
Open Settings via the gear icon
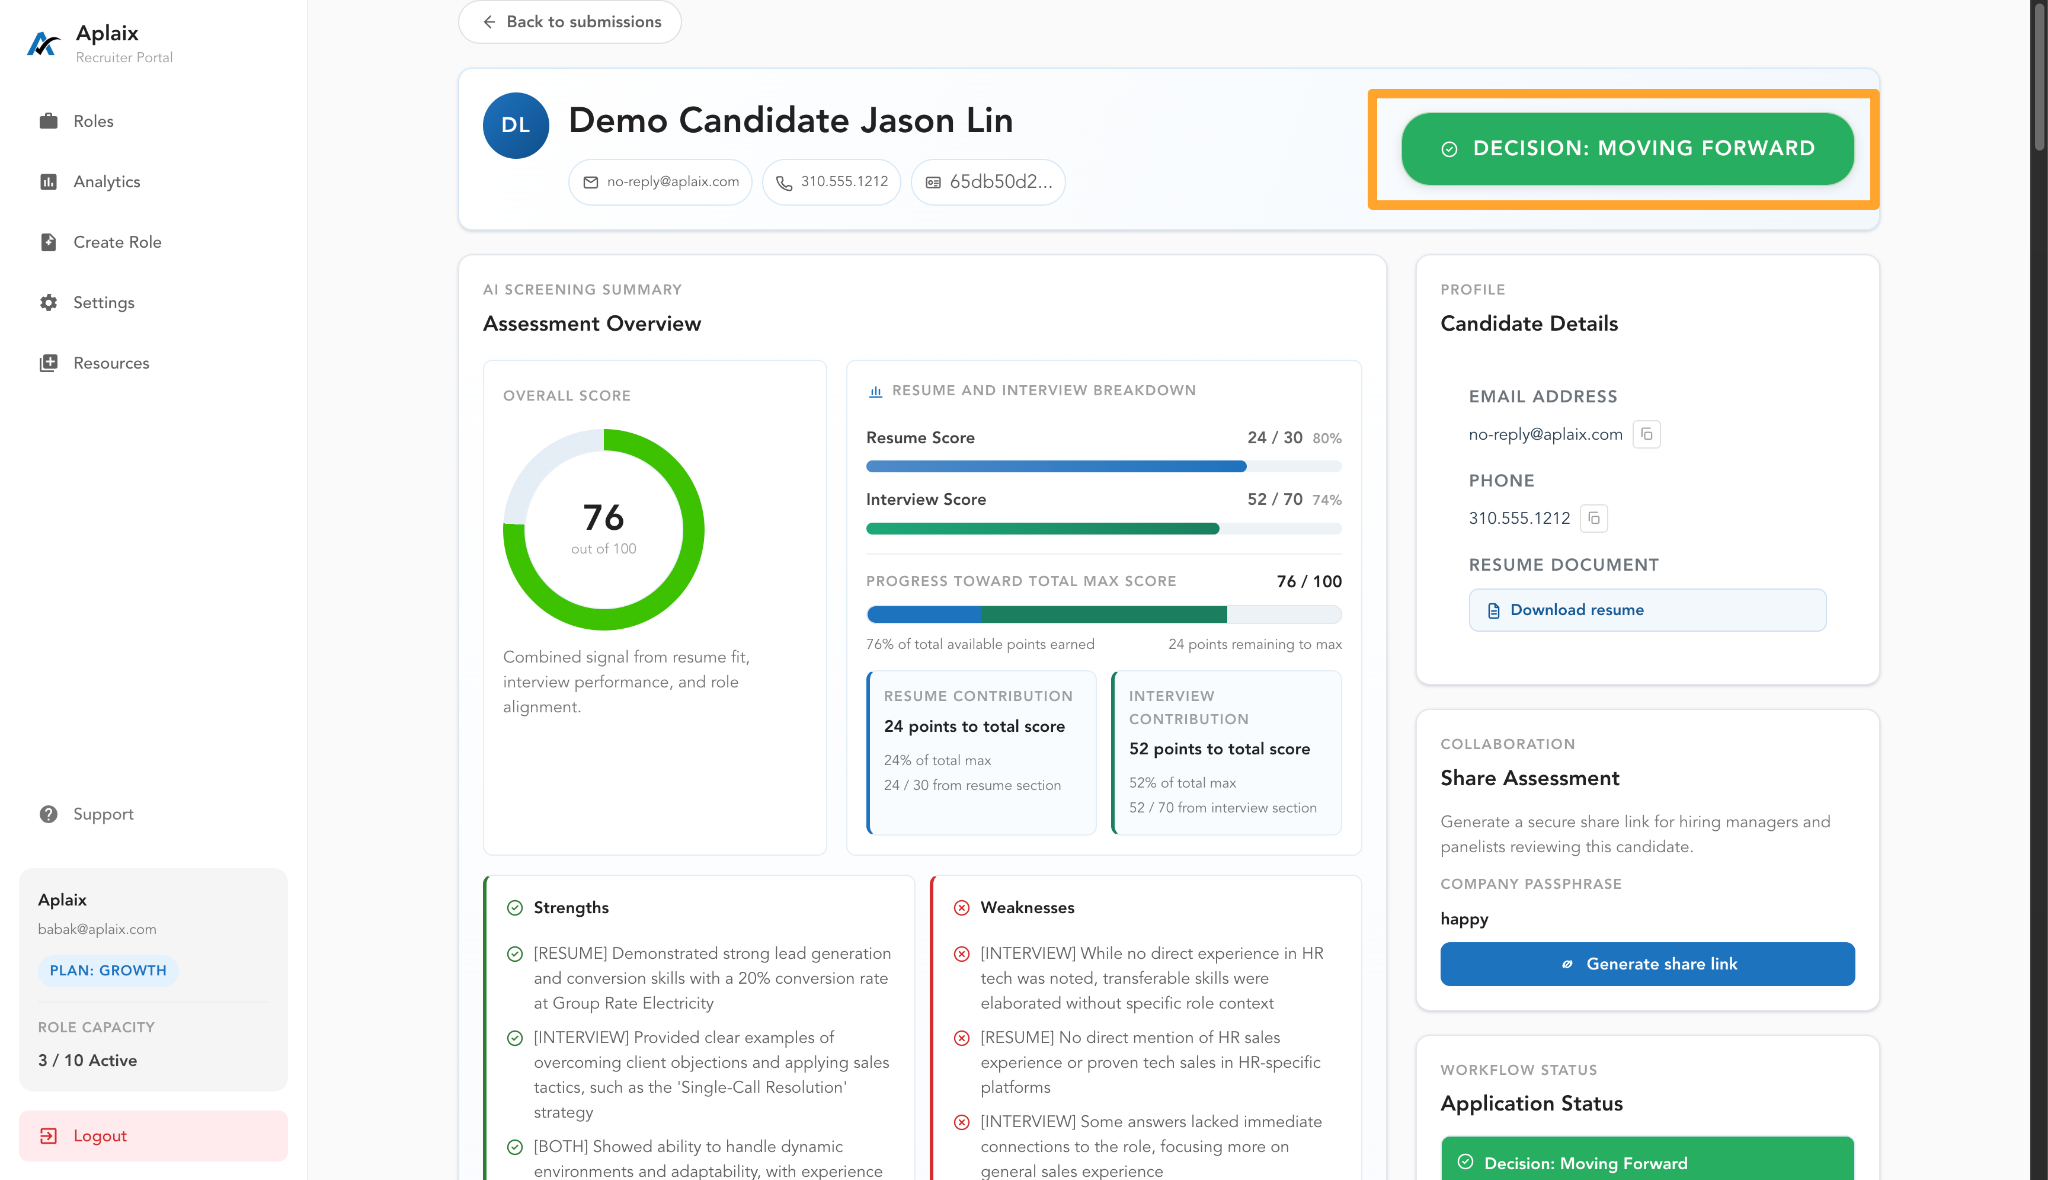coord(48,302)
